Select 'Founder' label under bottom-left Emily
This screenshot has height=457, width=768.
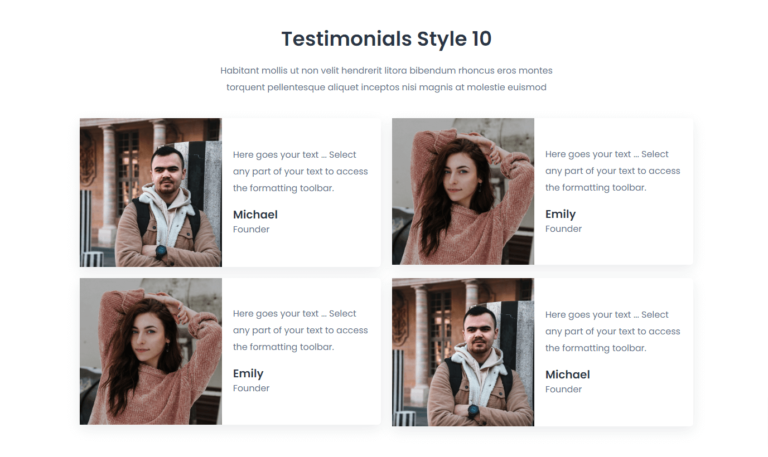(x=251, y=388)
